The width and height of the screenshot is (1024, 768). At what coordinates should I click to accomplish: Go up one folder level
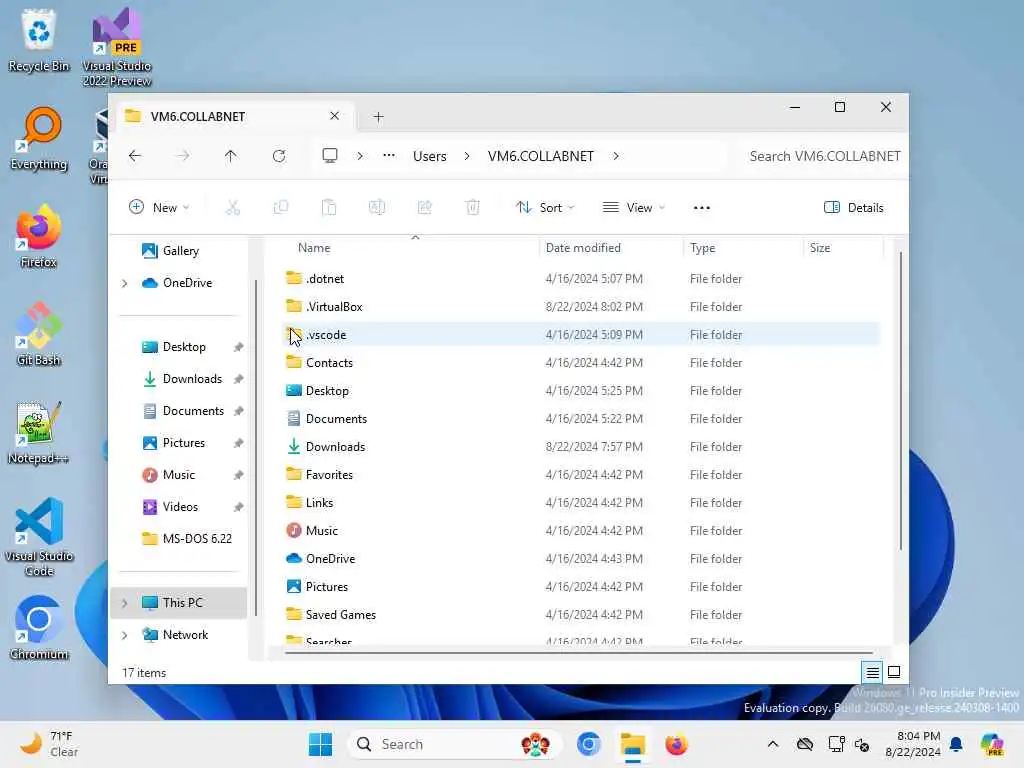[x=231, y=156]
